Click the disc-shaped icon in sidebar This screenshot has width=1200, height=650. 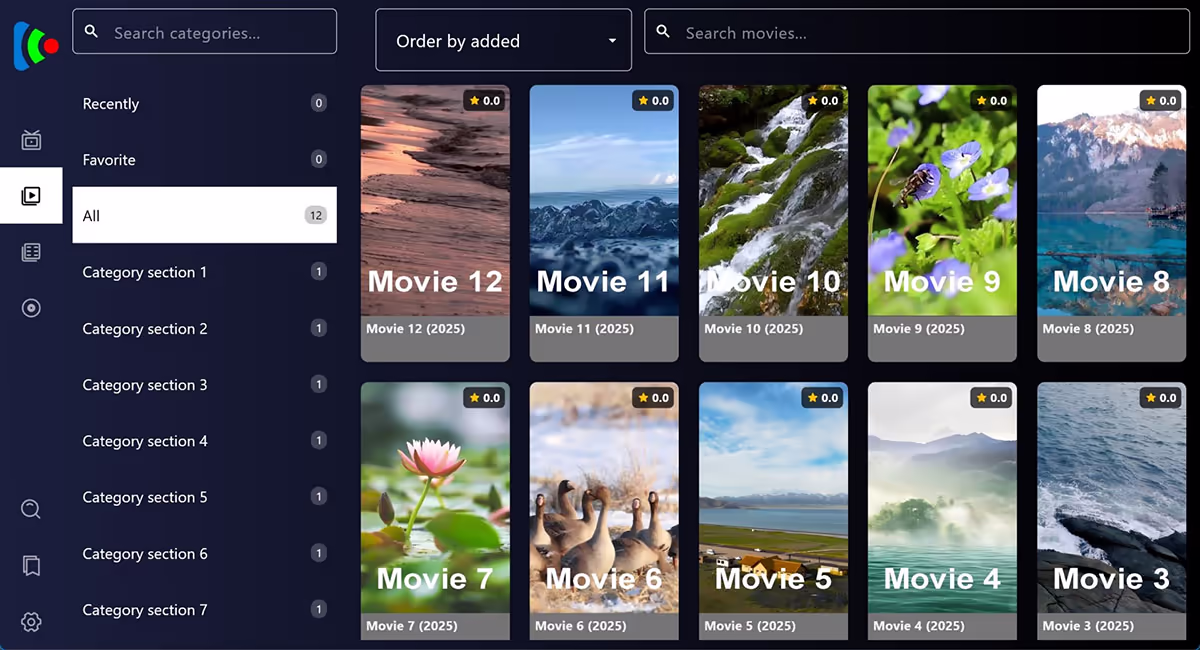(x=31, y=308)
